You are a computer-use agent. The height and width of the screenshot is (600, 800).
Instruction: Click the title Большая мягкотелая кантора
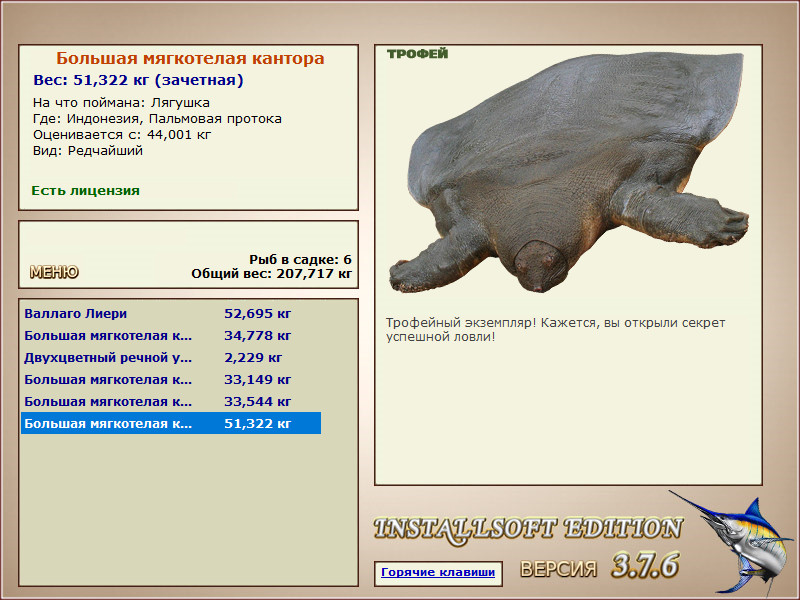point(190,58)
